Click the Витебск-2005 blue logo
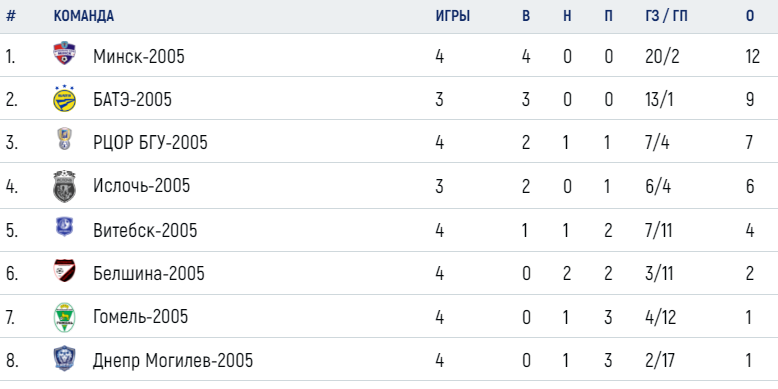This screenshot has width=778, height=389. click(65, 227)
